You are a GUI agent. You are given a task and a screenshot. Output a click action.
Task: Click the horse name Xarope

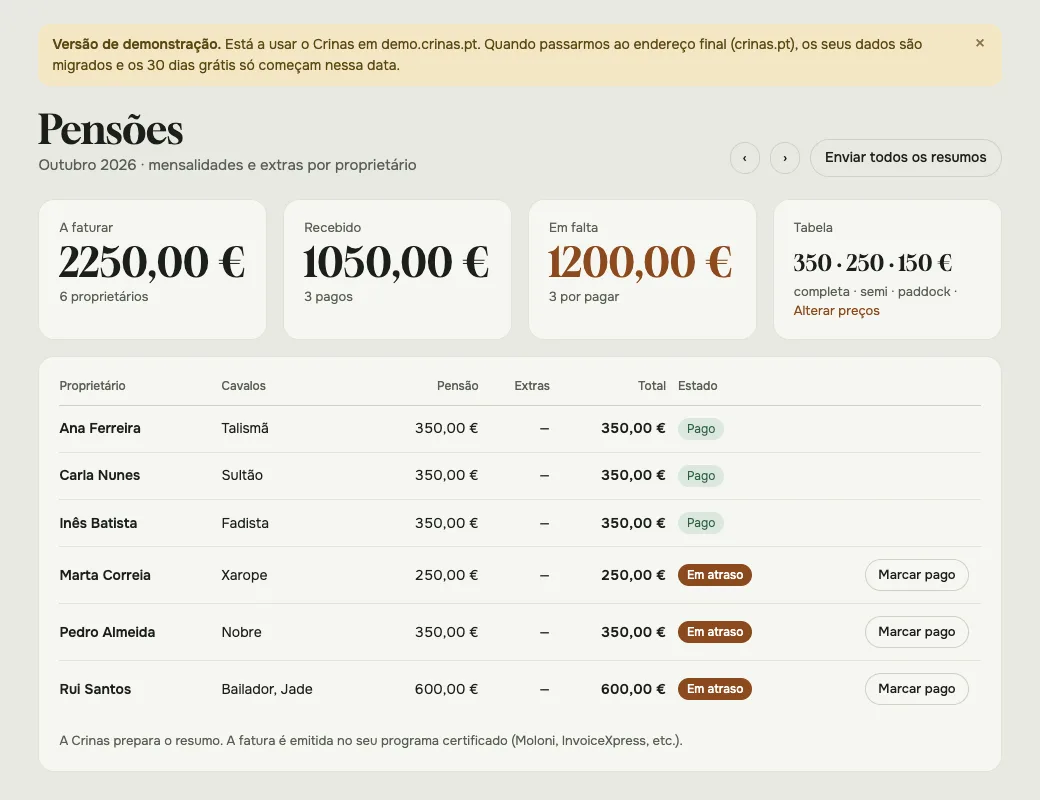tap(244, 575)
